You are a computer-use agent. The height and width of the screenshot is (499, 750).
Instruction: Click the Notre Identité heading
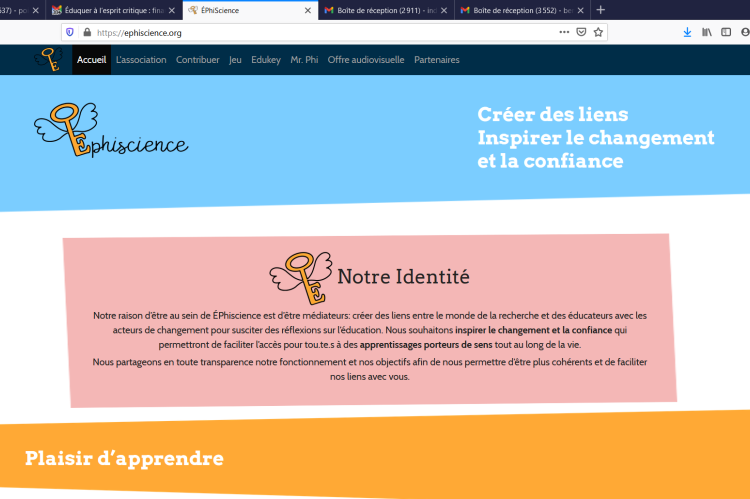pos(403,277)
